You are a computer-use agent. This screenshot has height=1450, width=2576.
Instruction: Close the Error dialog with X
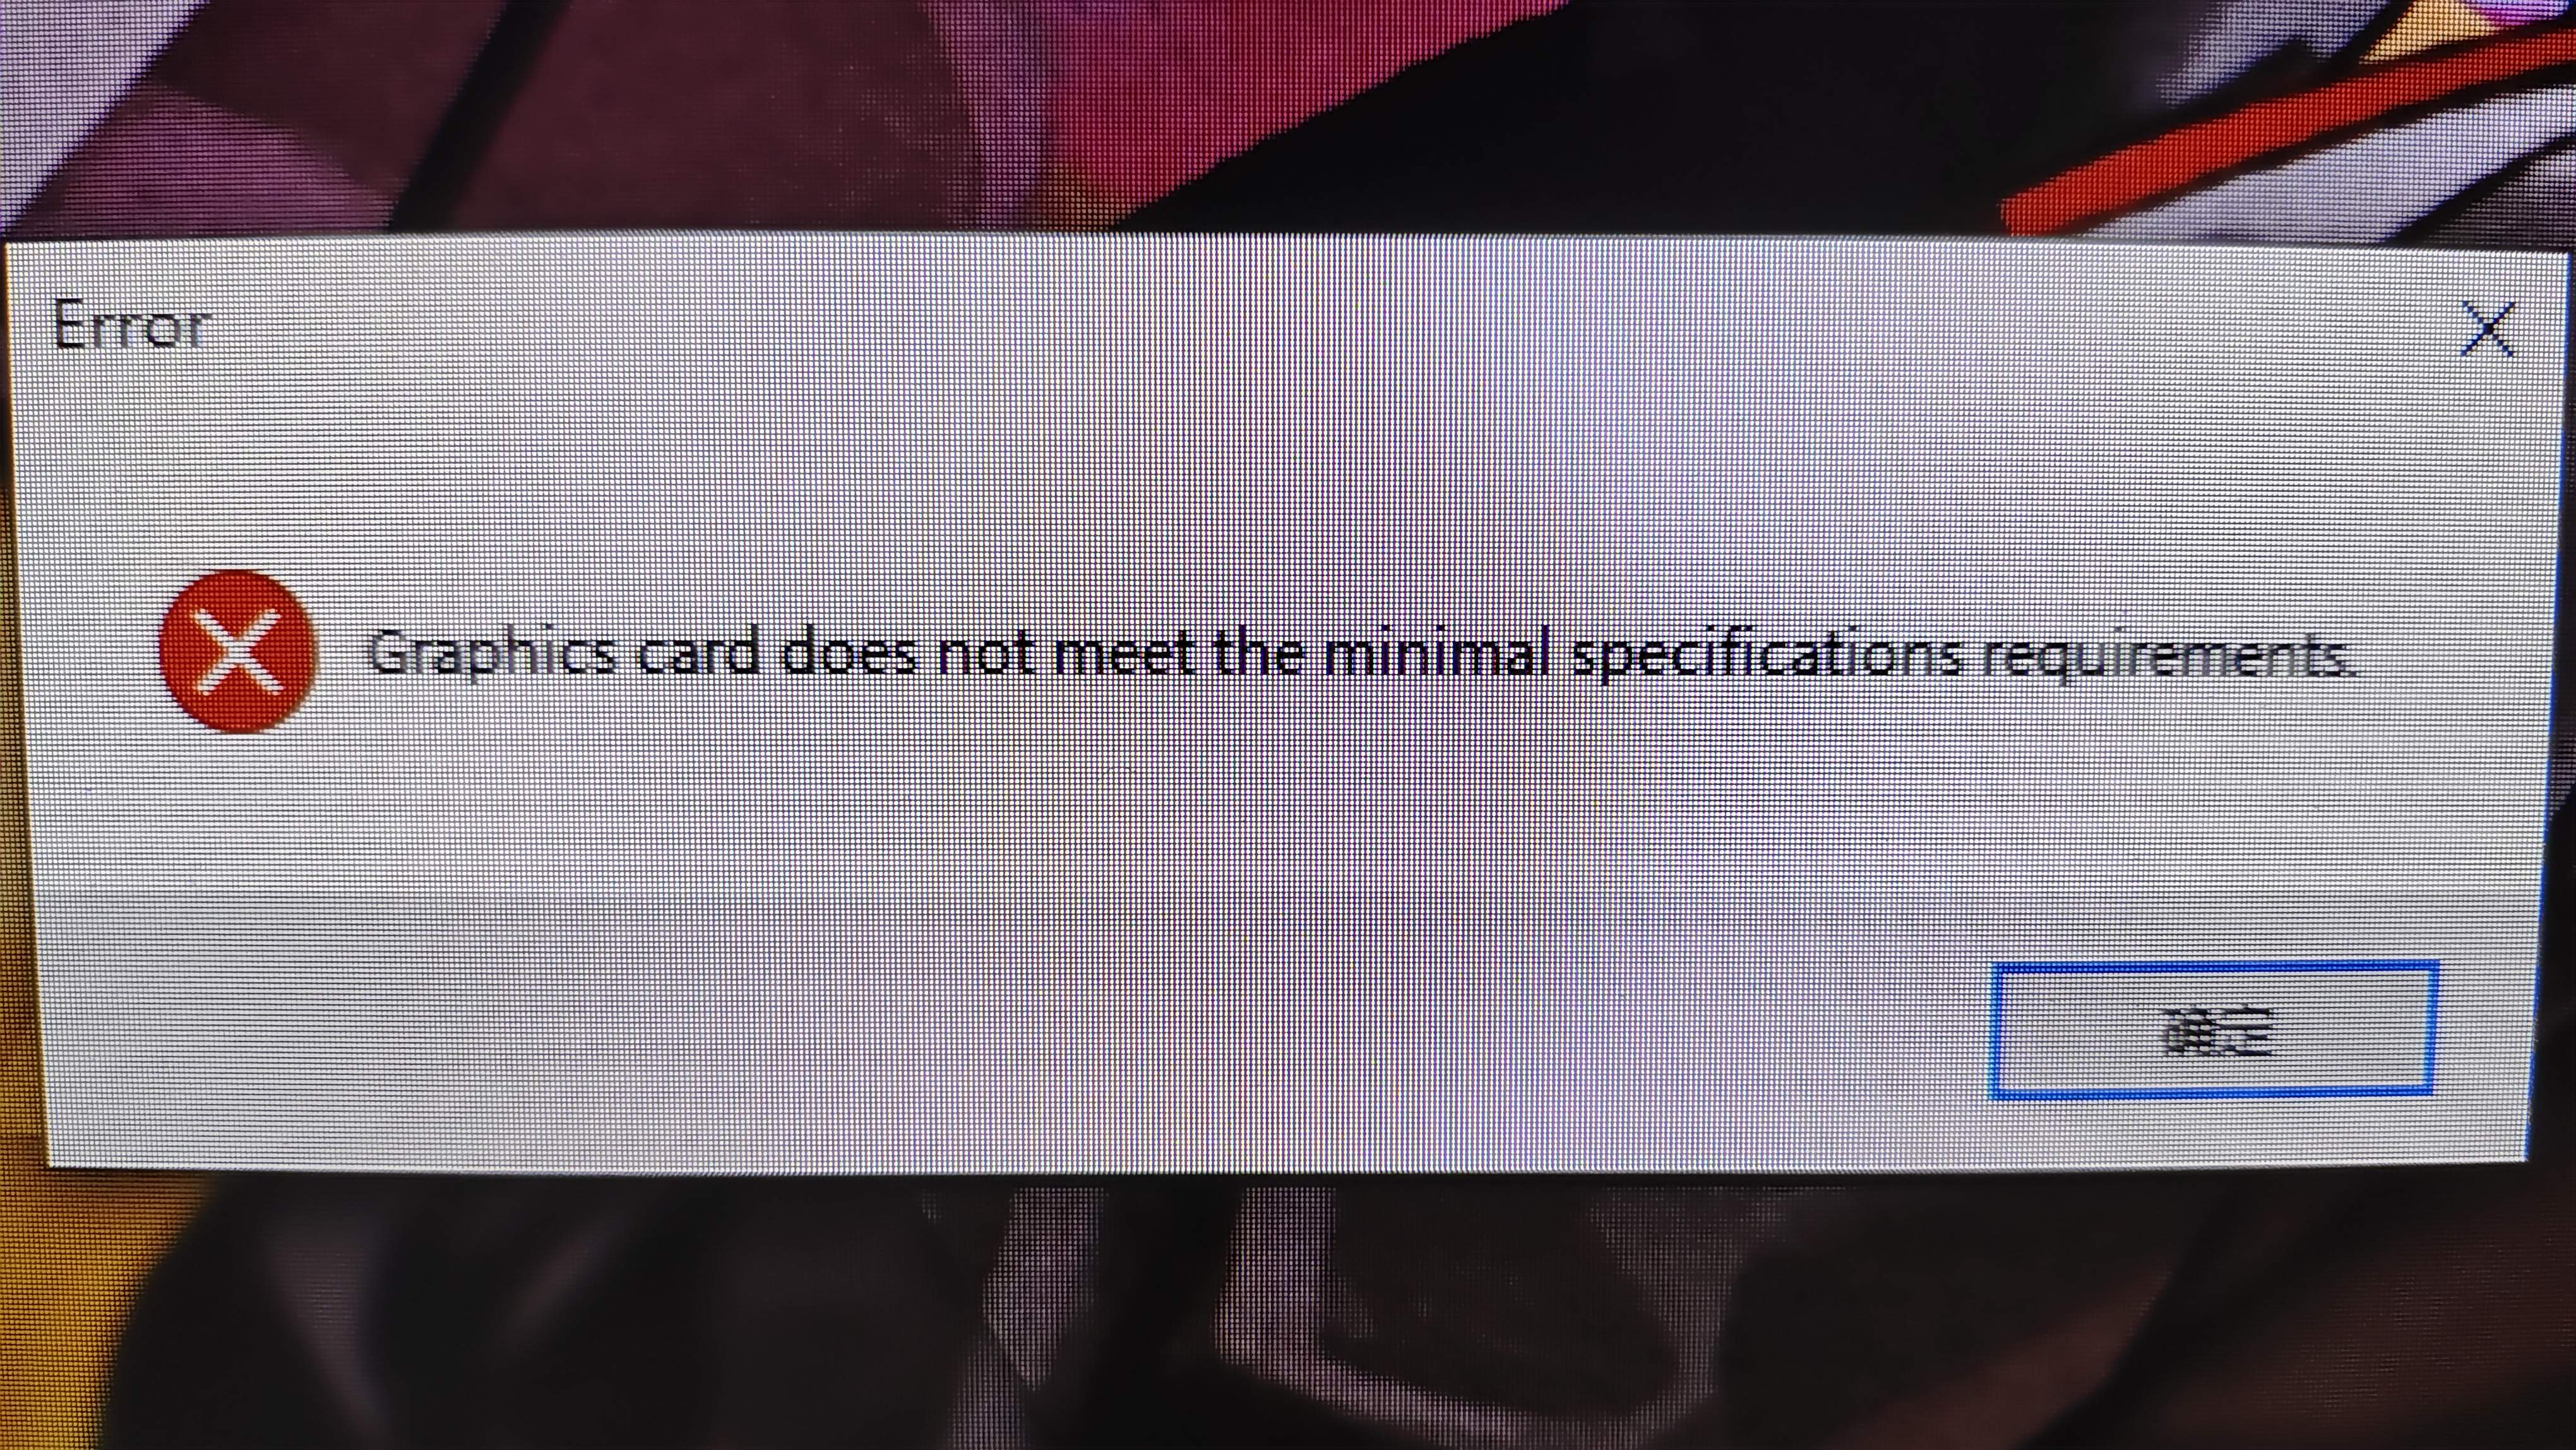(2487, 330)
